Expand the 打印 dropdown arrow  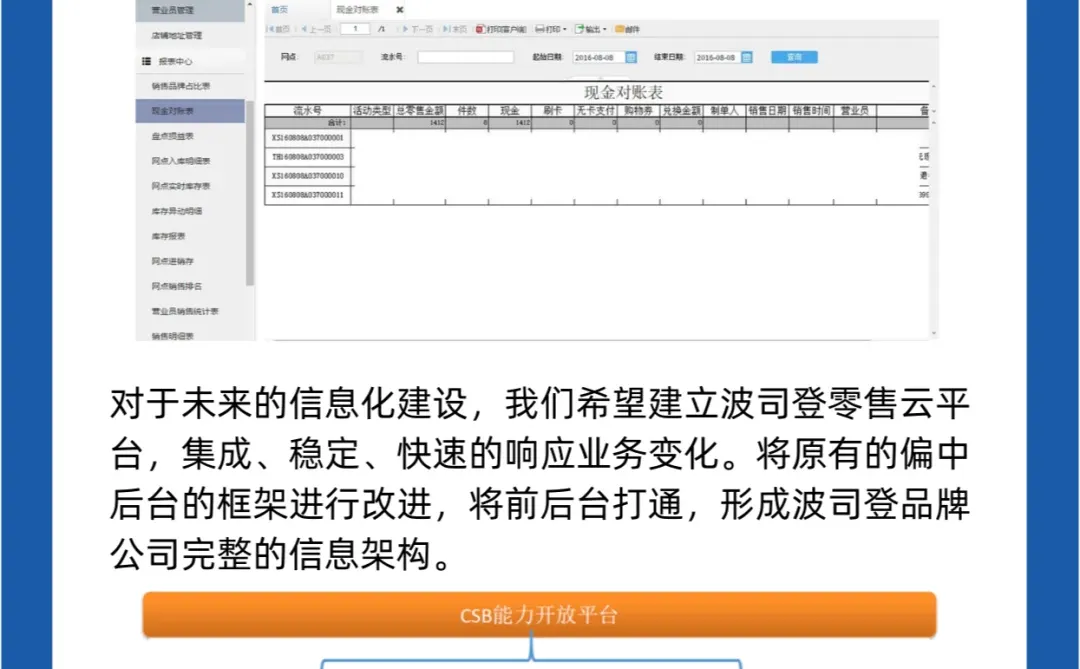[x=566, y=28]
